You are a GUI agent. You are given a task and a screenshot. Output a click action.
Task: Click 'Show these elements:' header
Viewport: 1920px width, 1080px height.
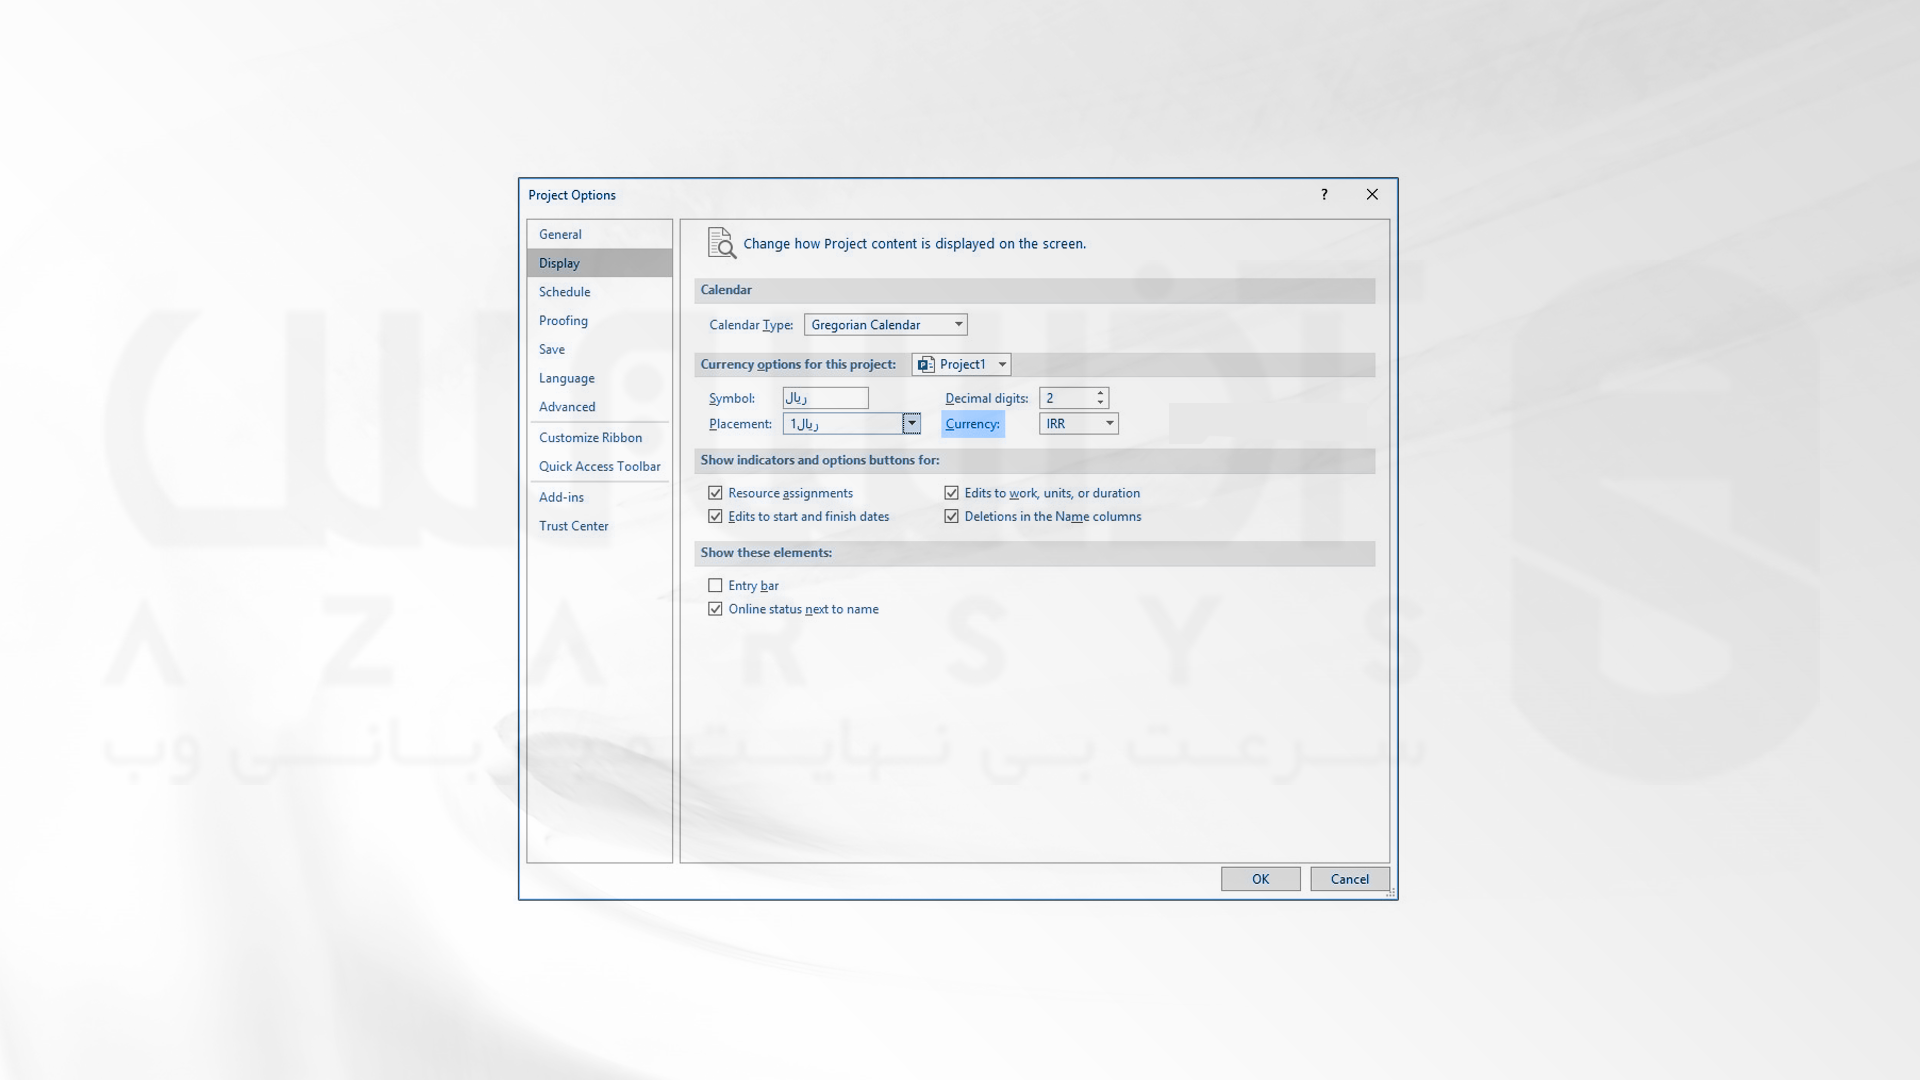(x=1035, y=553)
